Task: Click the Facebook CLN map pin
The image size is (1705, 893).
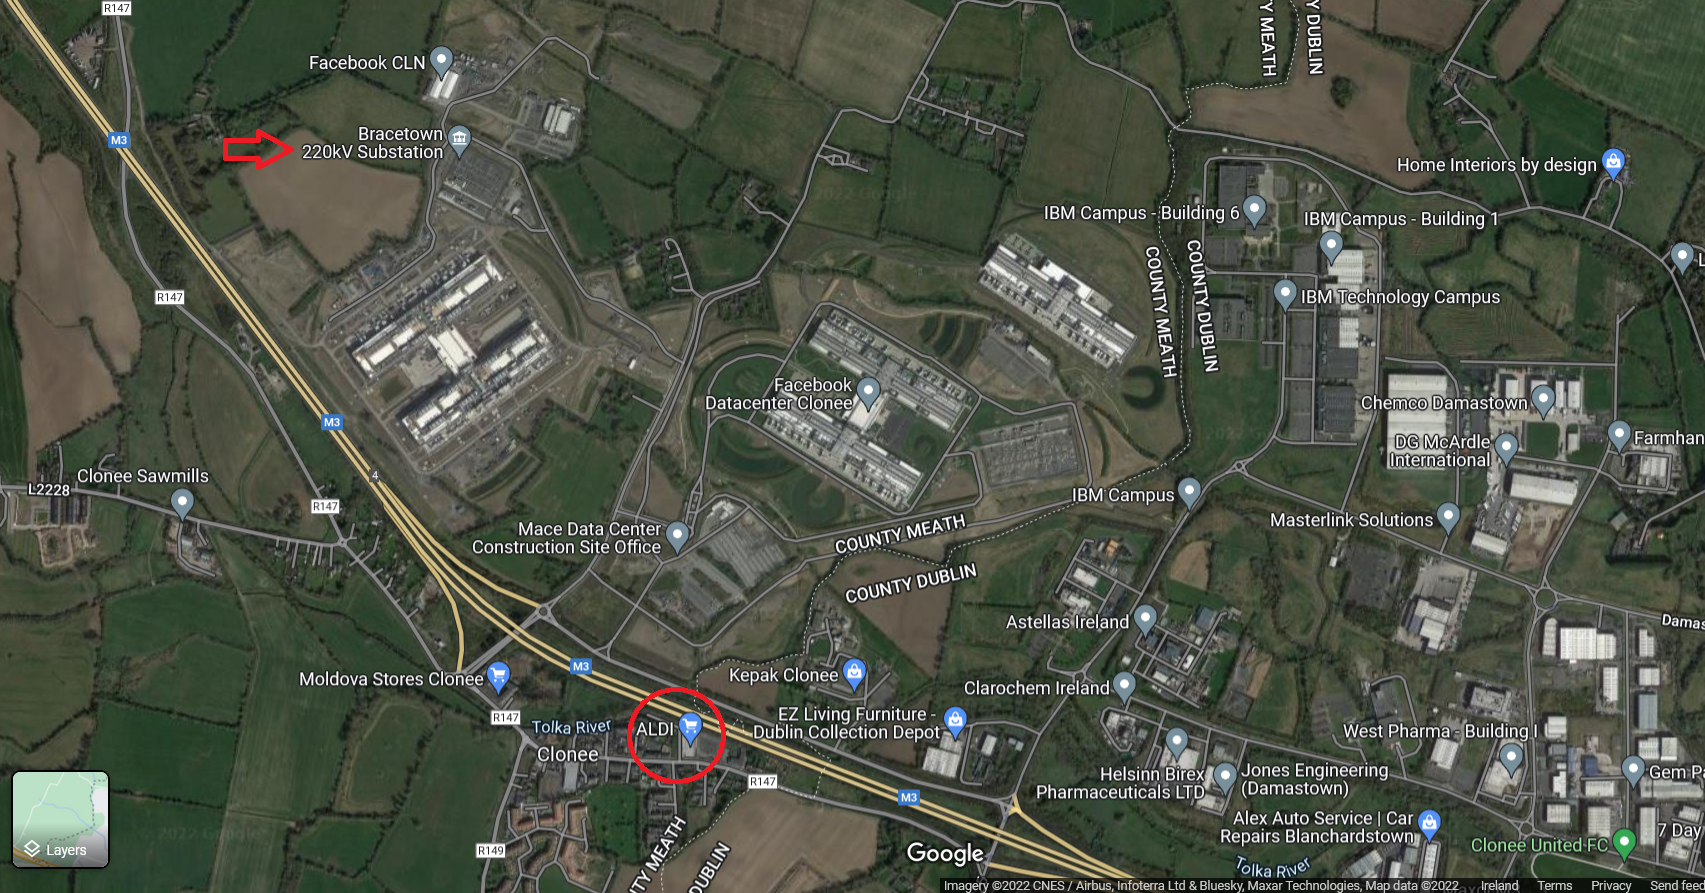Action: coord(441,62)
